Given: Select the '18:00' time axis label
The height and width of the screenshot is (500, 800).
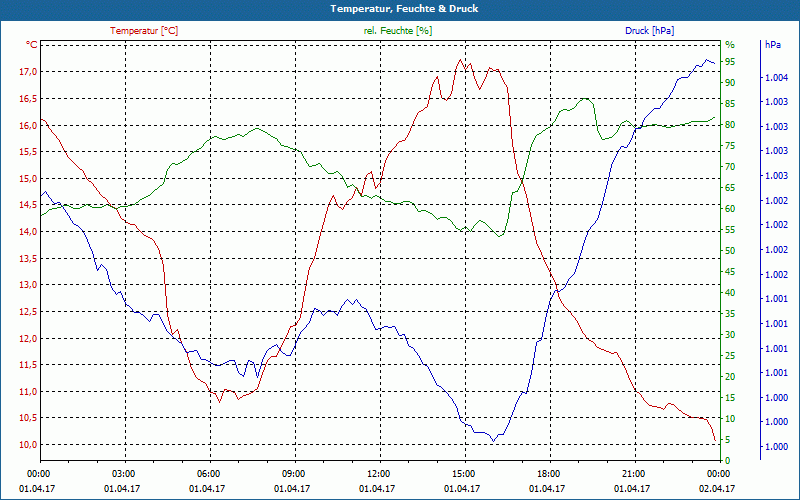Looking at the screenshot, I should click(550, 473).
